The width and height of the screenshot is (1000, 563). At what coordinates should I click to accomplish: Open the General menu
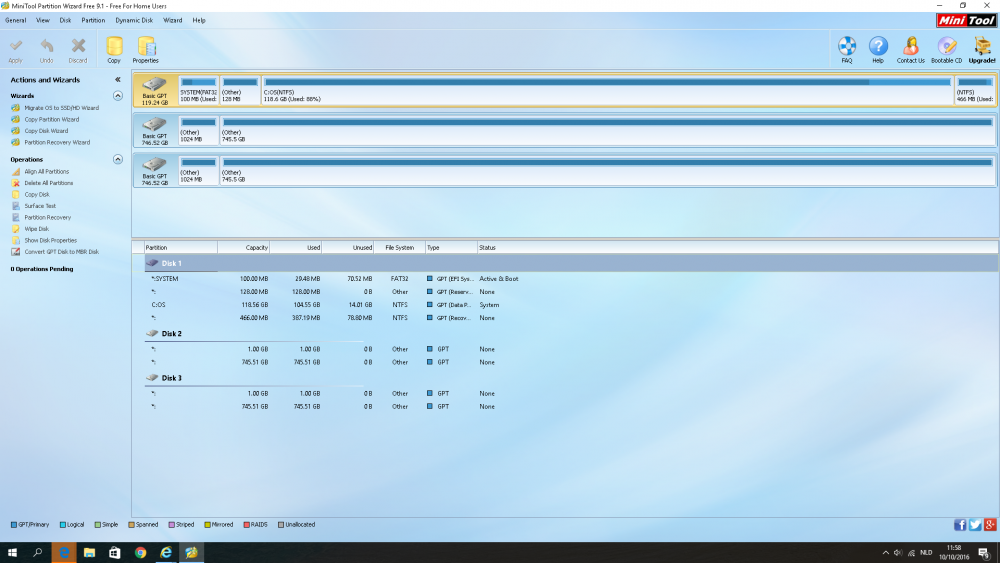point(15,20)
